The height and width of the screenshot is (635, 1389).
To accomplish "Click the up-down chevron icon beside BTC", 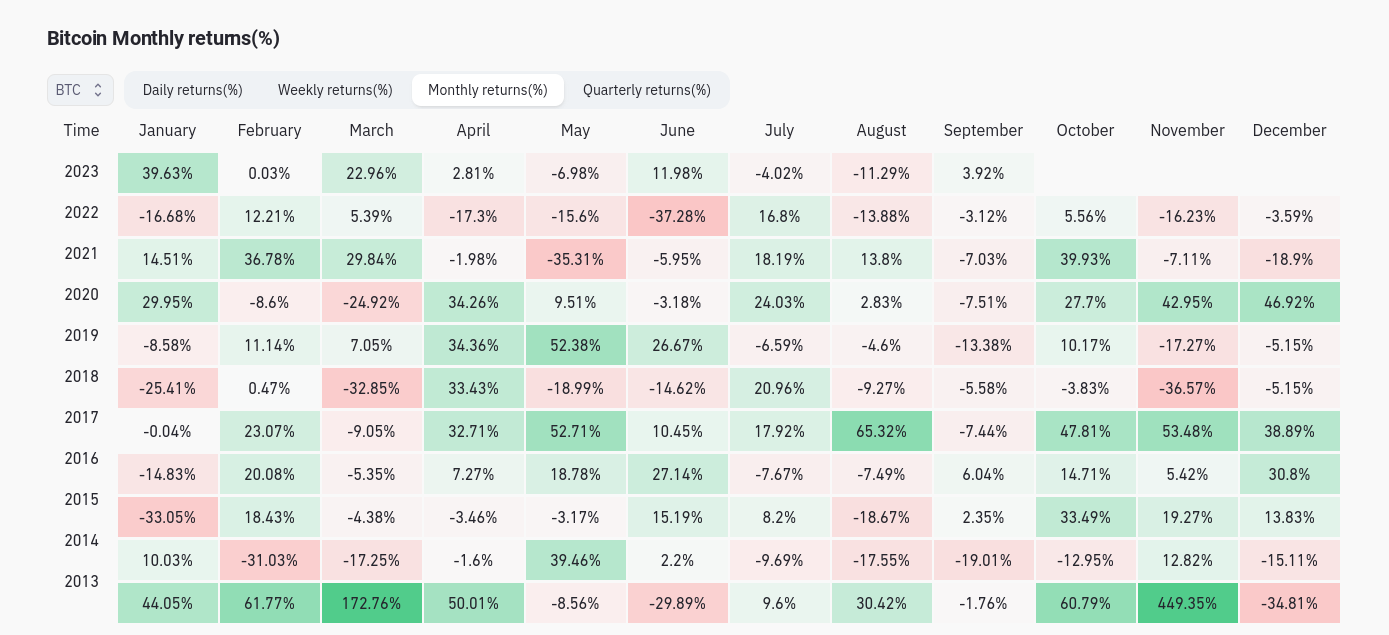I will [100, 89].
